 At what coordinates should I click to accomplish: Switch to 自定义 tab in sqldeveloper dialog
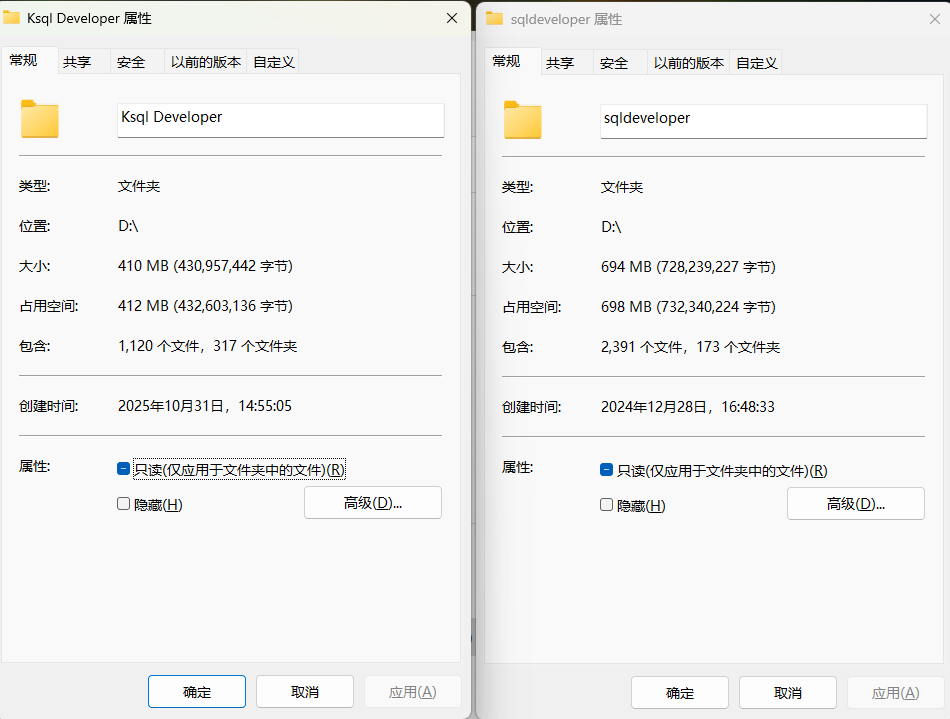click(756, 63)
